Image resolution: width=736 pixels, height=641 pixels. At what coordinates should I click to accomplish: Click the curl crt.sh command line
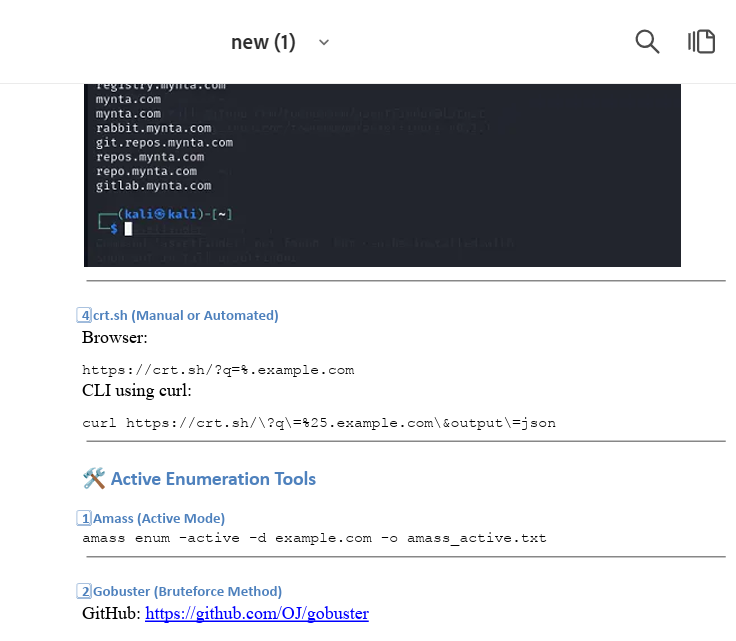tap(318, 423)
